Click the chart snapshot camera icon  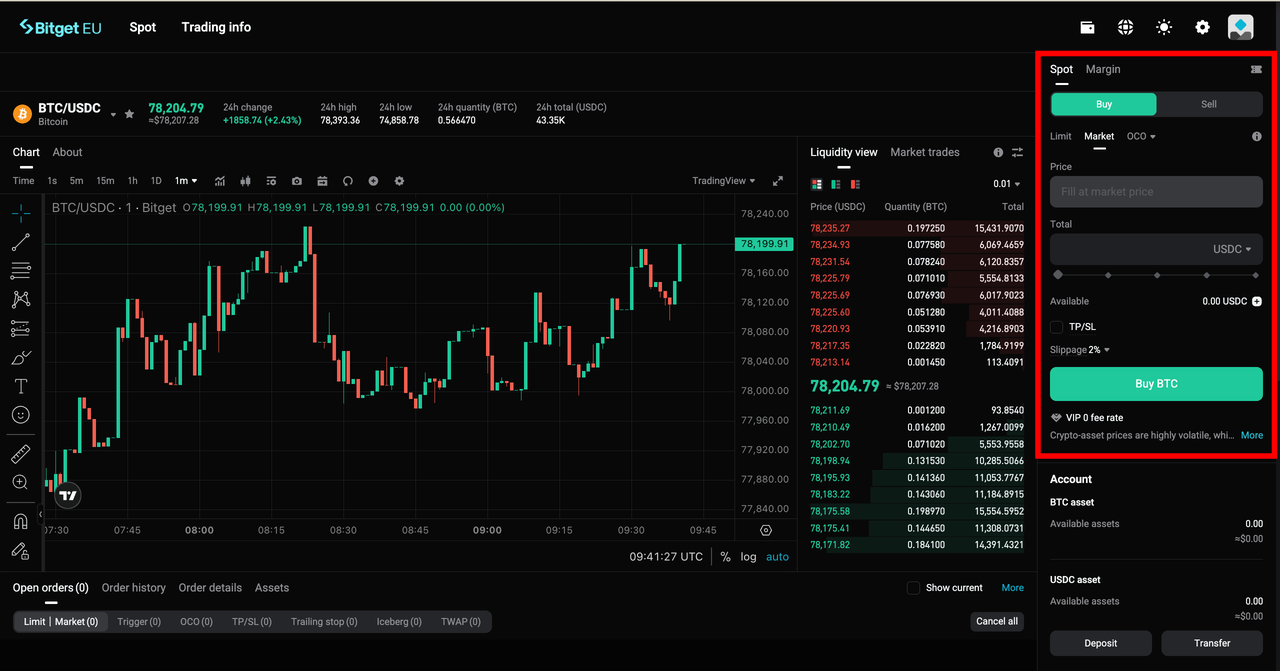(297, 181)
